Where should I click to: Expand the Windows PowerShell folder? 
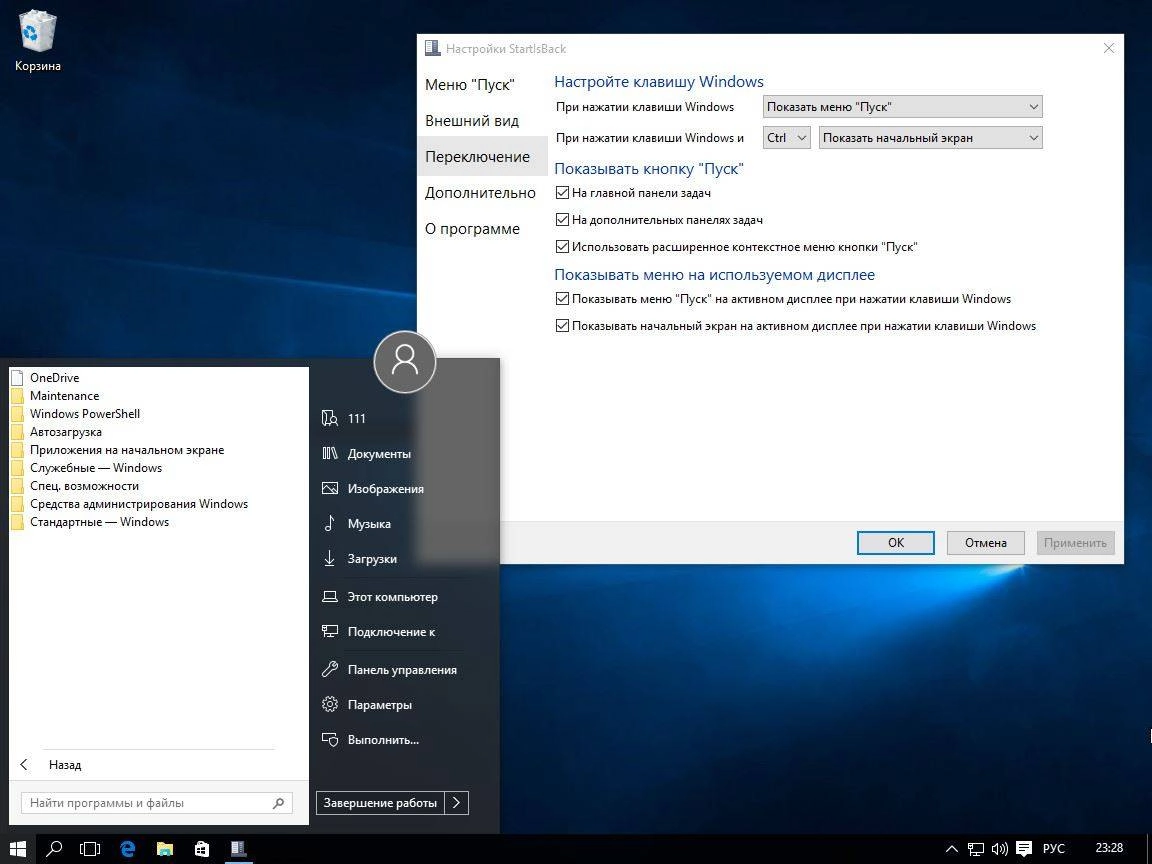click(x=84, y=414)
